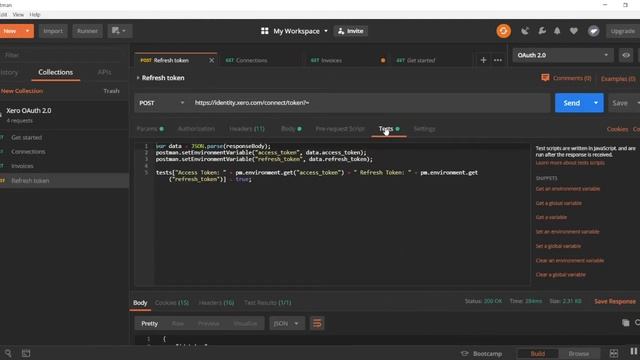640x360 pixels.
Task: Add a new request tab with plus
Action: click(483, 60)
